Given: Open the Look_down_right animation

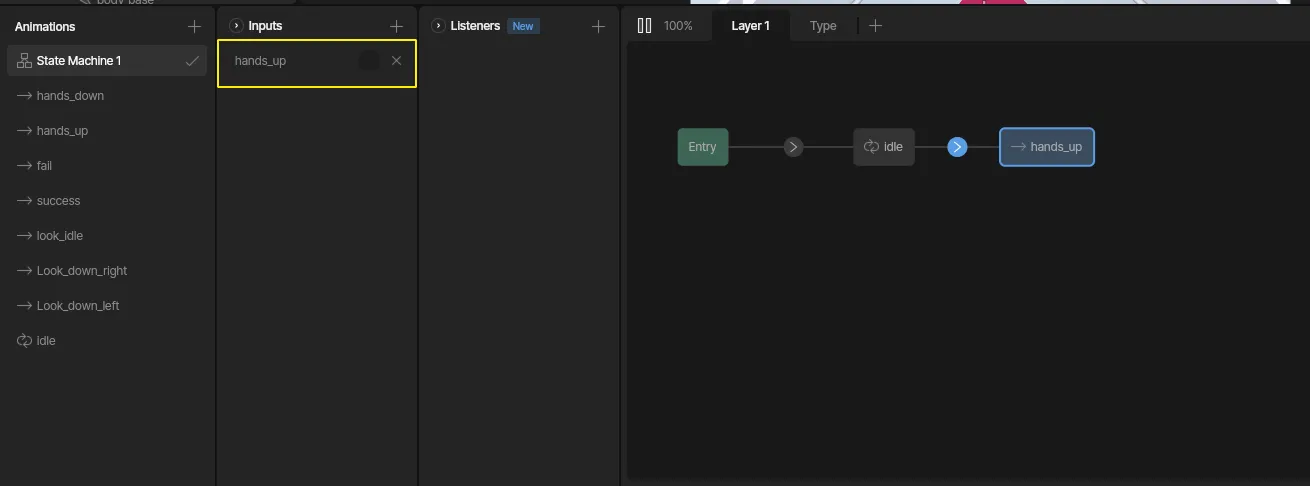Looking at the screenshot, I should tap(82, 271).
